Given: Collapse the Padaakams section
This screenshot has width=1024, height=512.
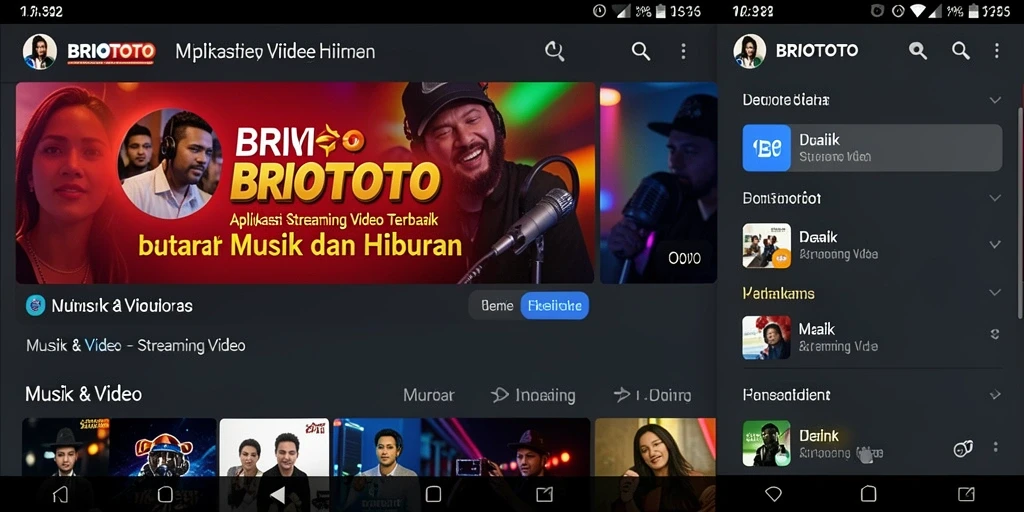Looking at the screenshot, I should pyautogui.click(x=995, y=293).
